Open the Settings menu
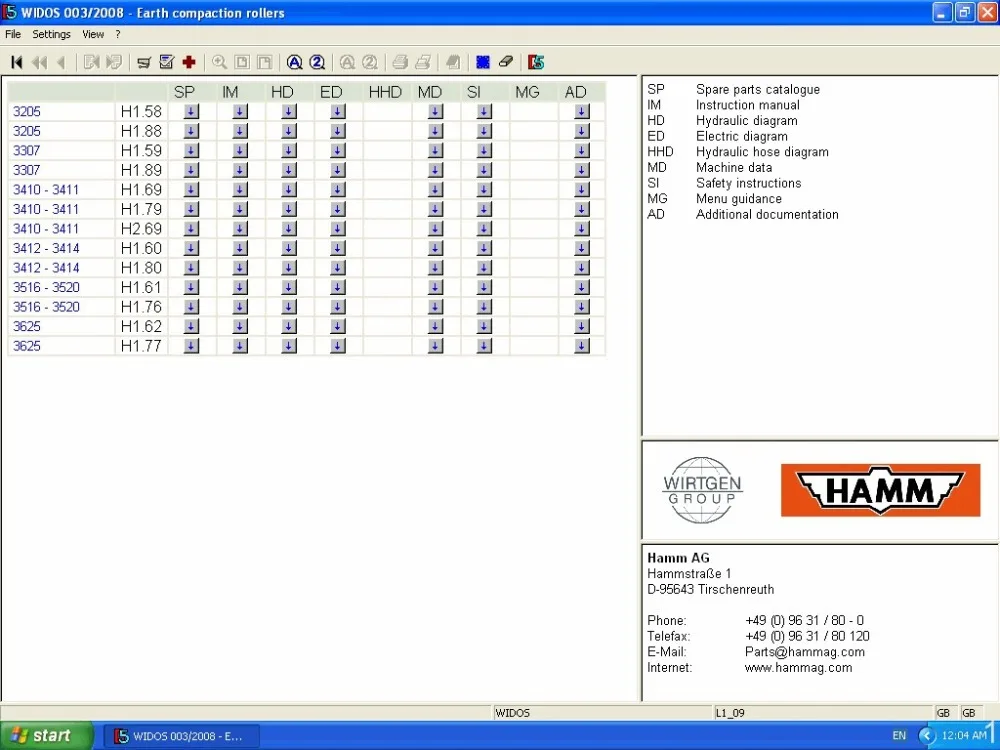1000x750 pixels. click(52, 34)
